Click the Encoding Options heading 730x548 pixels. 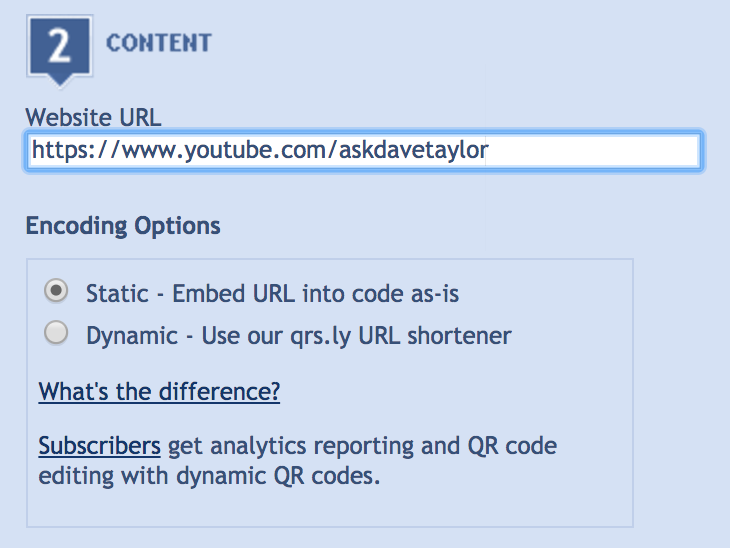(123, 226)
